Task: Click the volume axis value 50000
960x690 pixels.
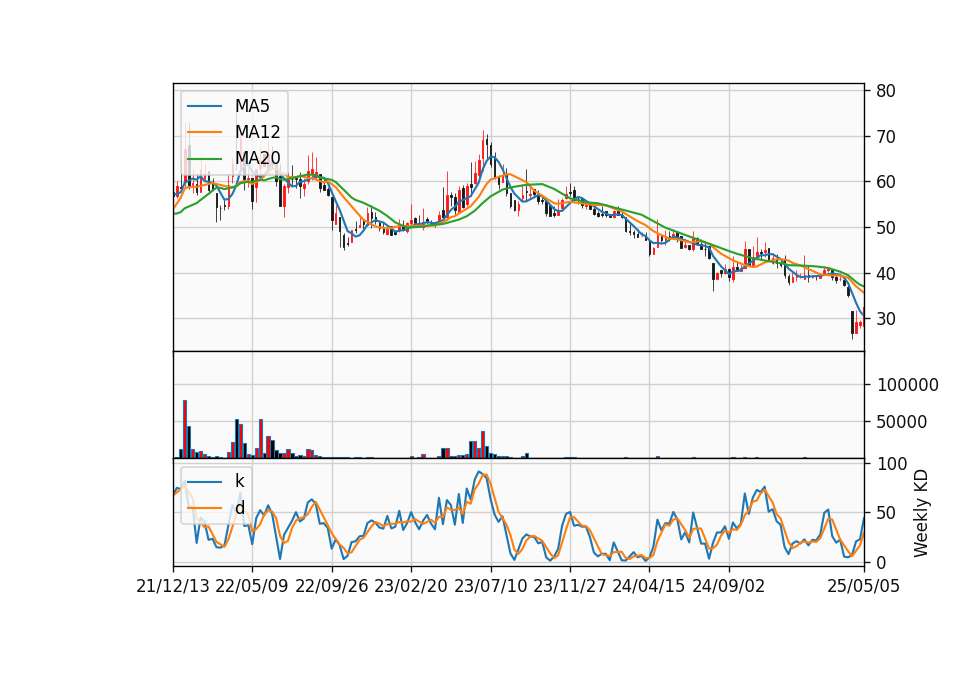Action: point(902,422)
